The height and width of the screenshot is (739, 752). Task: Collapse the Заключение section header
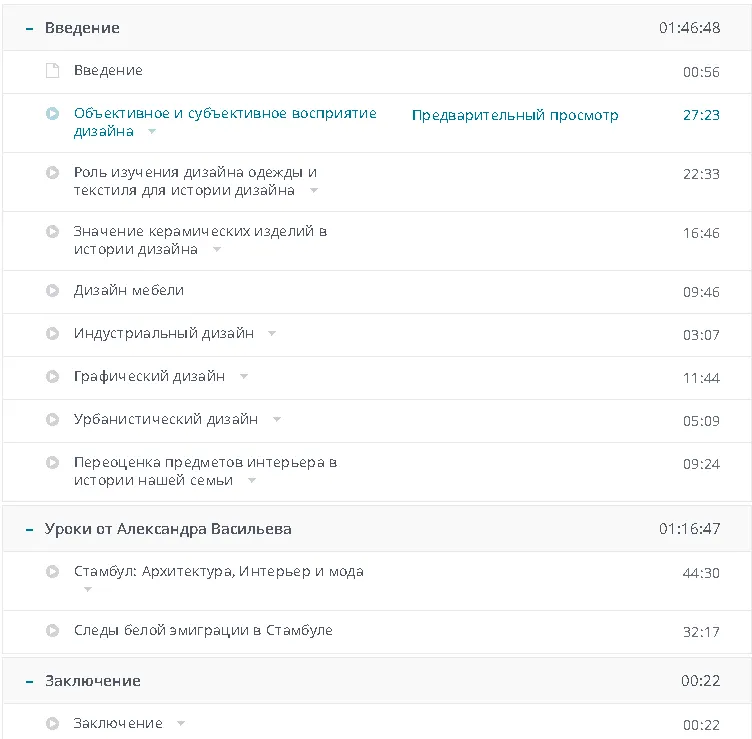pos(30,681)
